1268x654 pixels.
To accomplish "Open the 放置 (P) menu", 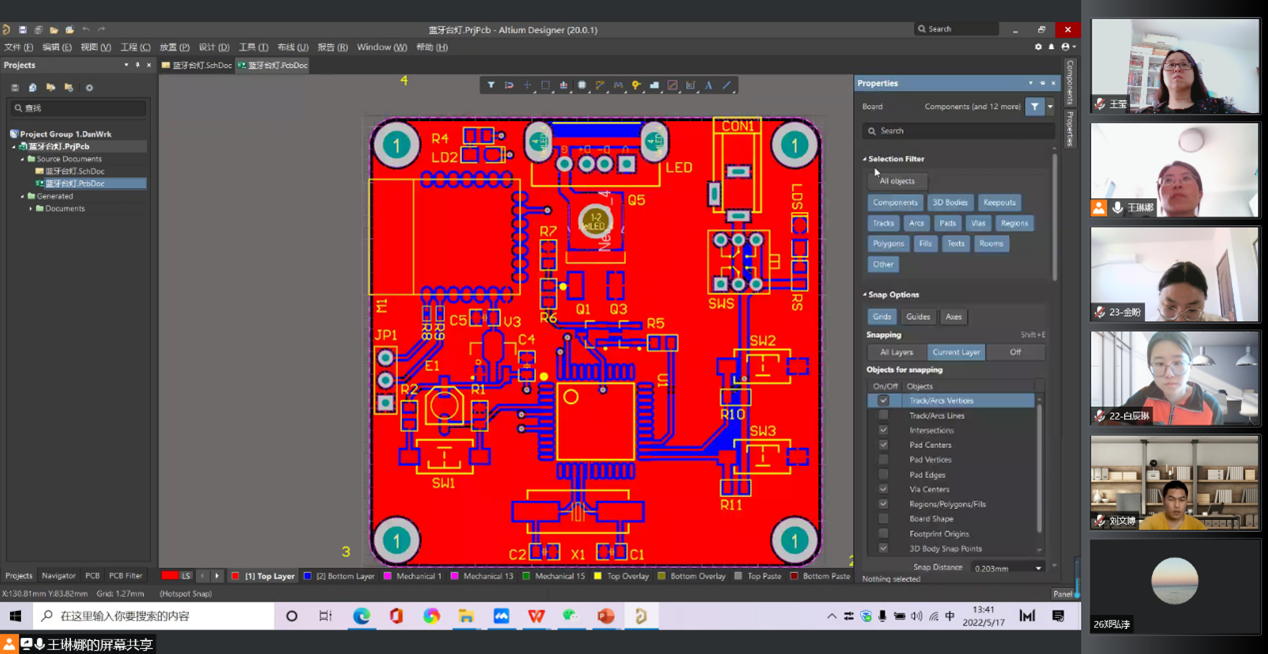I will [174, 47].
